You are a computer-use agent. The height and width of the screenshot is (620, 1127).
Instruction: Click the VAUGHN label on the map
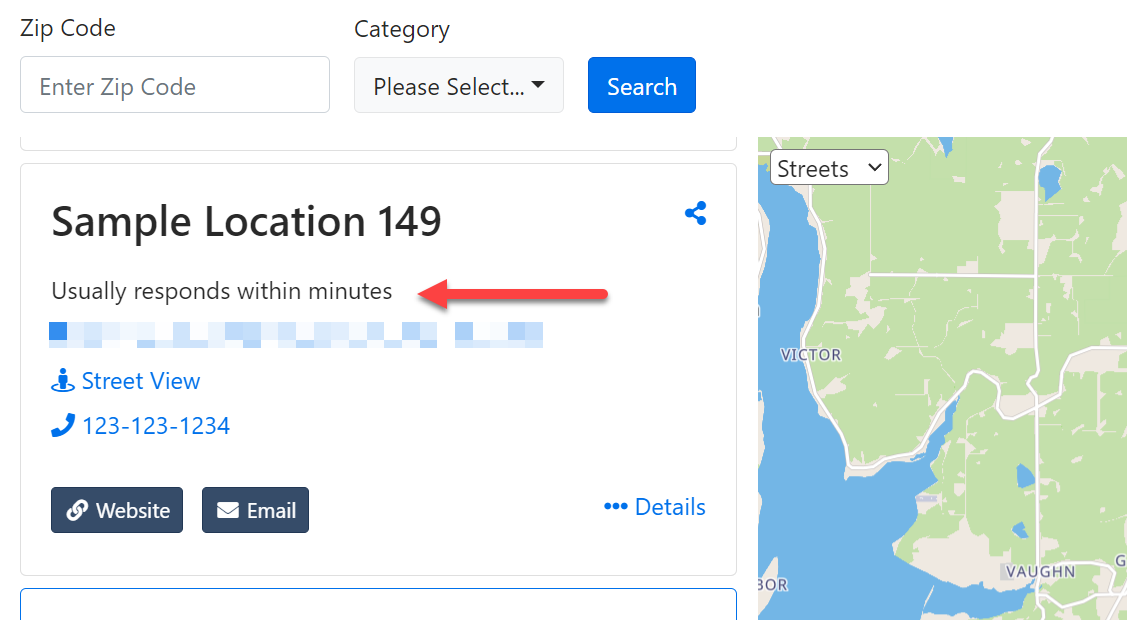1040,572
